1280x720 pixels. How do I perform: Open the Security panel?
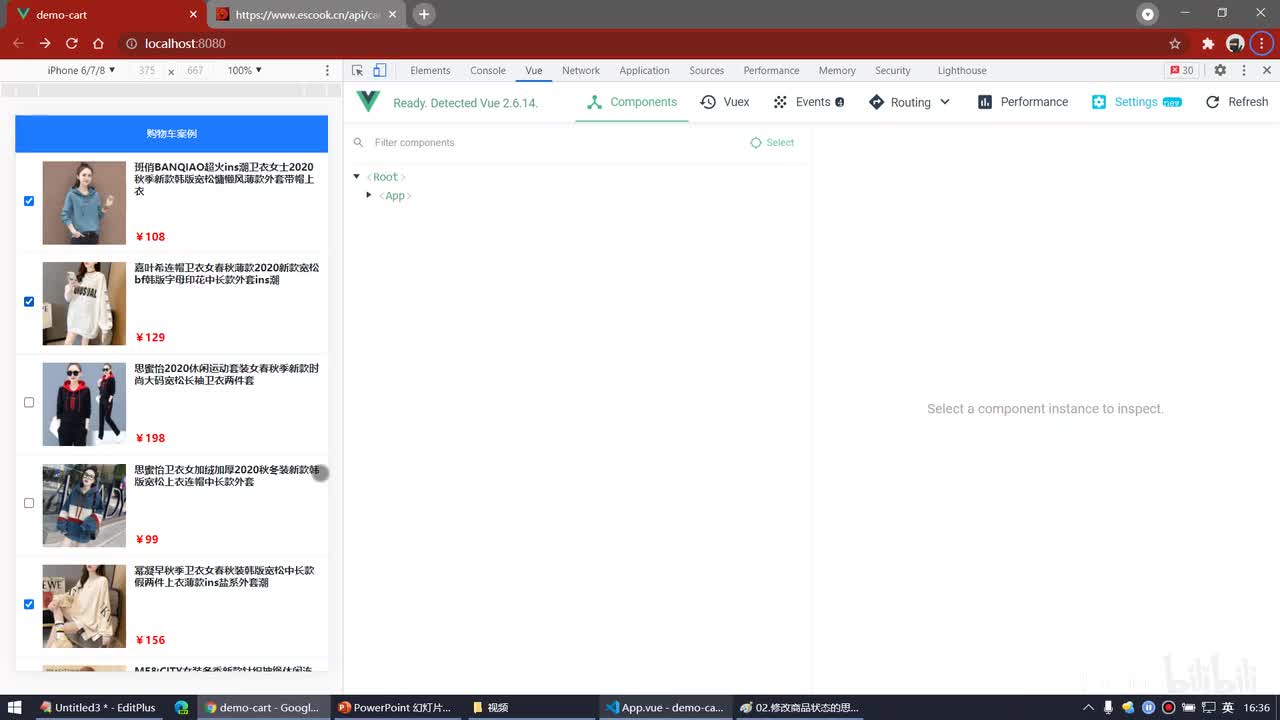click(x=893, y=70)
